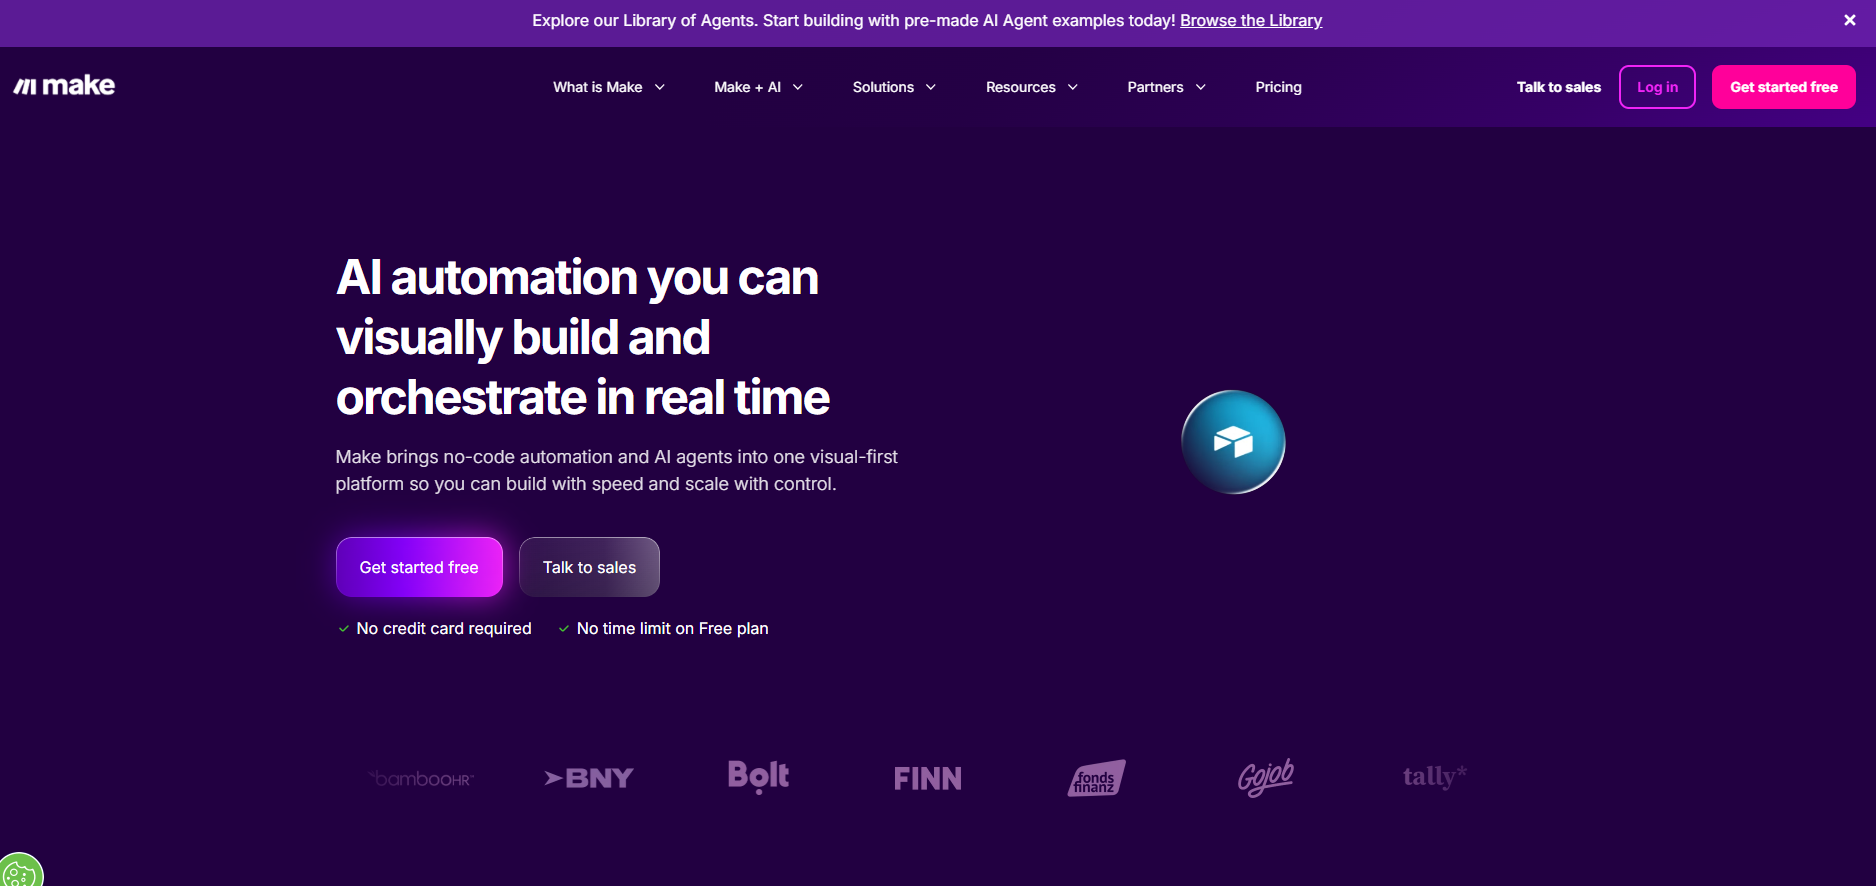1876x886 pixels.
Task: Go to the Pricing page
Action: click(x=1278, y=87)
